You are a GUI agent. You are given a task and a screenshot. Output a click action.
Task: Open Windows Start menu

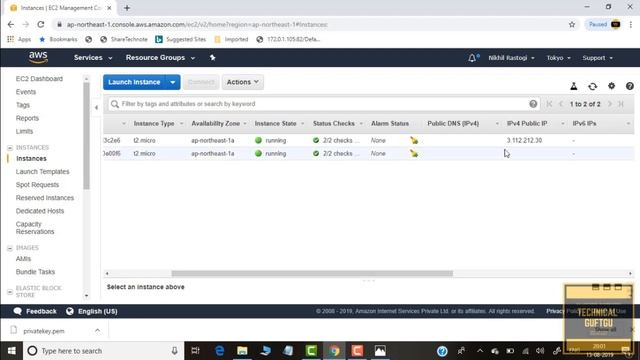[x=11, y=351]
